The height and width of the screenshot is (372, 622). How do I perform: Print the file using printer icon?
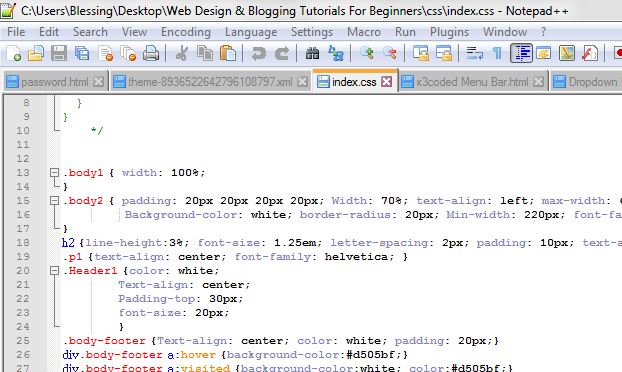(x=151, y=53)
